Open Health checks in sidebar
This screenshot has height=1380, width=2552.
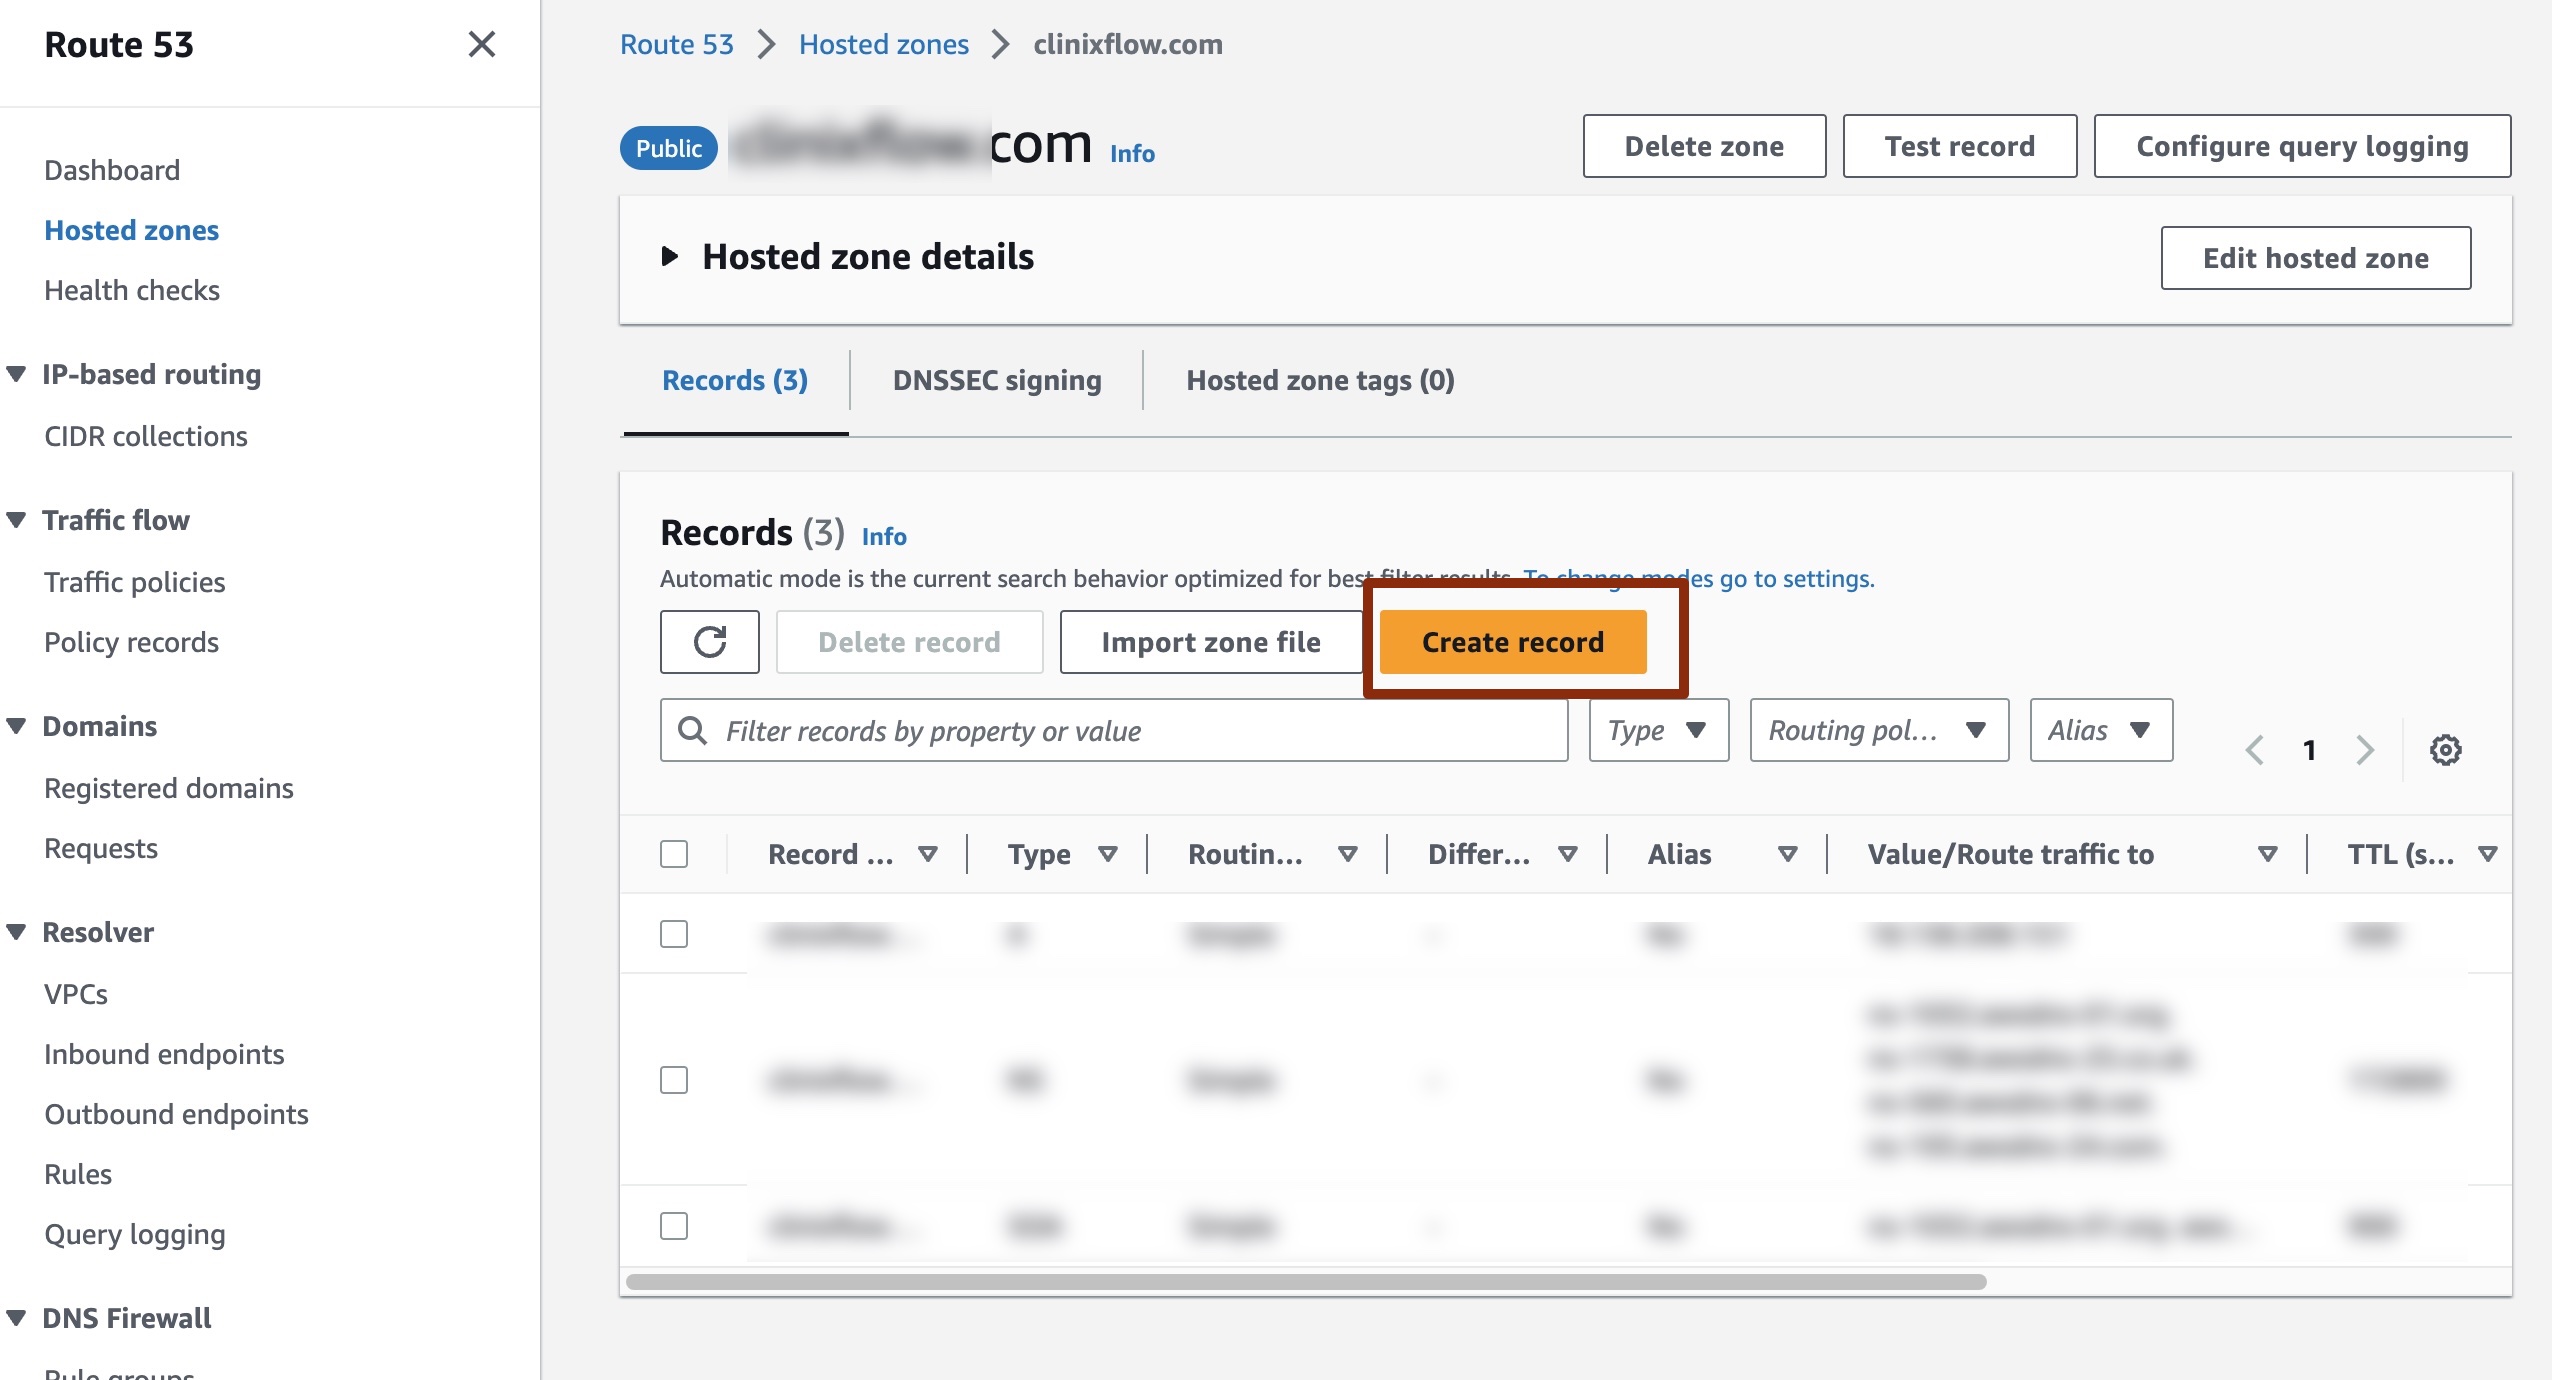point(132,290)
